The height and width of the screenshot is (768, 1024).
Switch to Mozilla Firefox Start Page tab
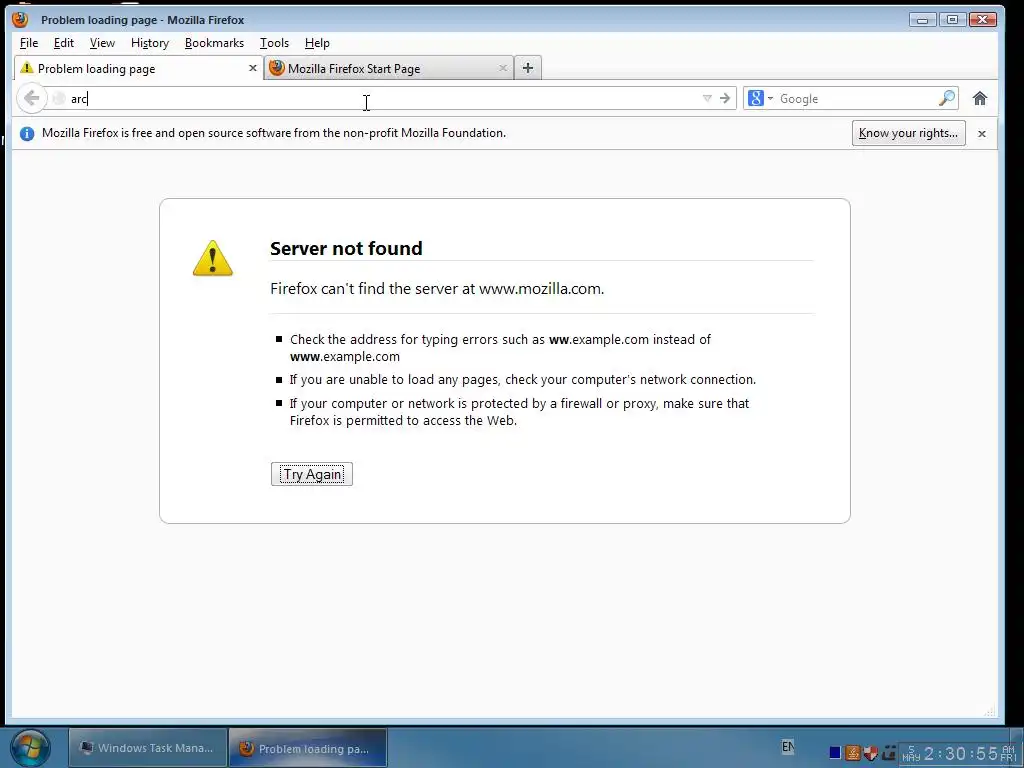389,68
